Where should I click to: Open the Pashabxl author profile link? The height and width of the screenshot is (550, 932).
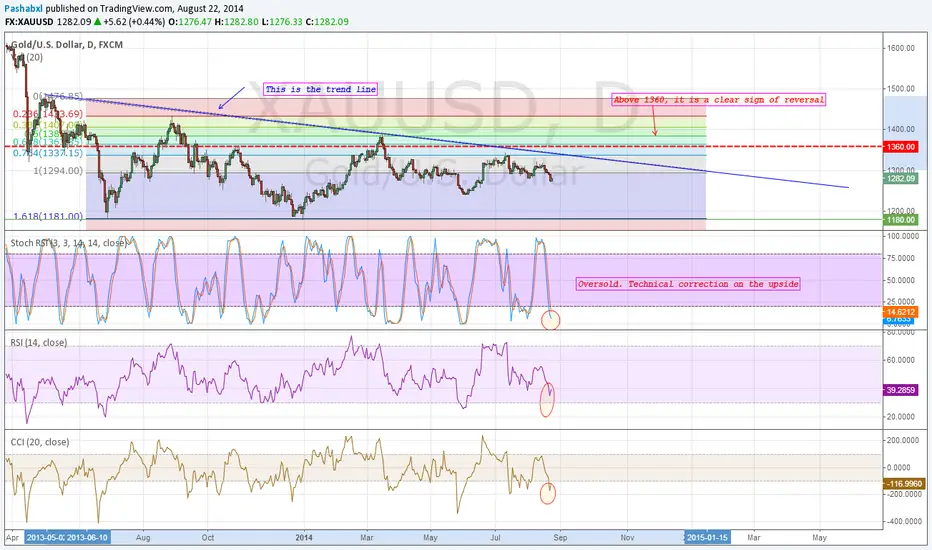(23, 9)
